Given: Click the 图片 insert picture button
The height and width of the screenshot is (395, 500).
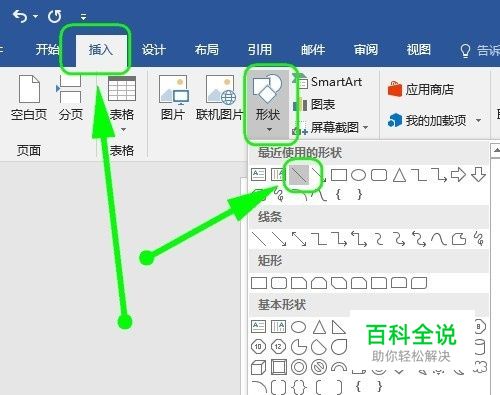Looking at the screenshot, I should coord(173,98).
